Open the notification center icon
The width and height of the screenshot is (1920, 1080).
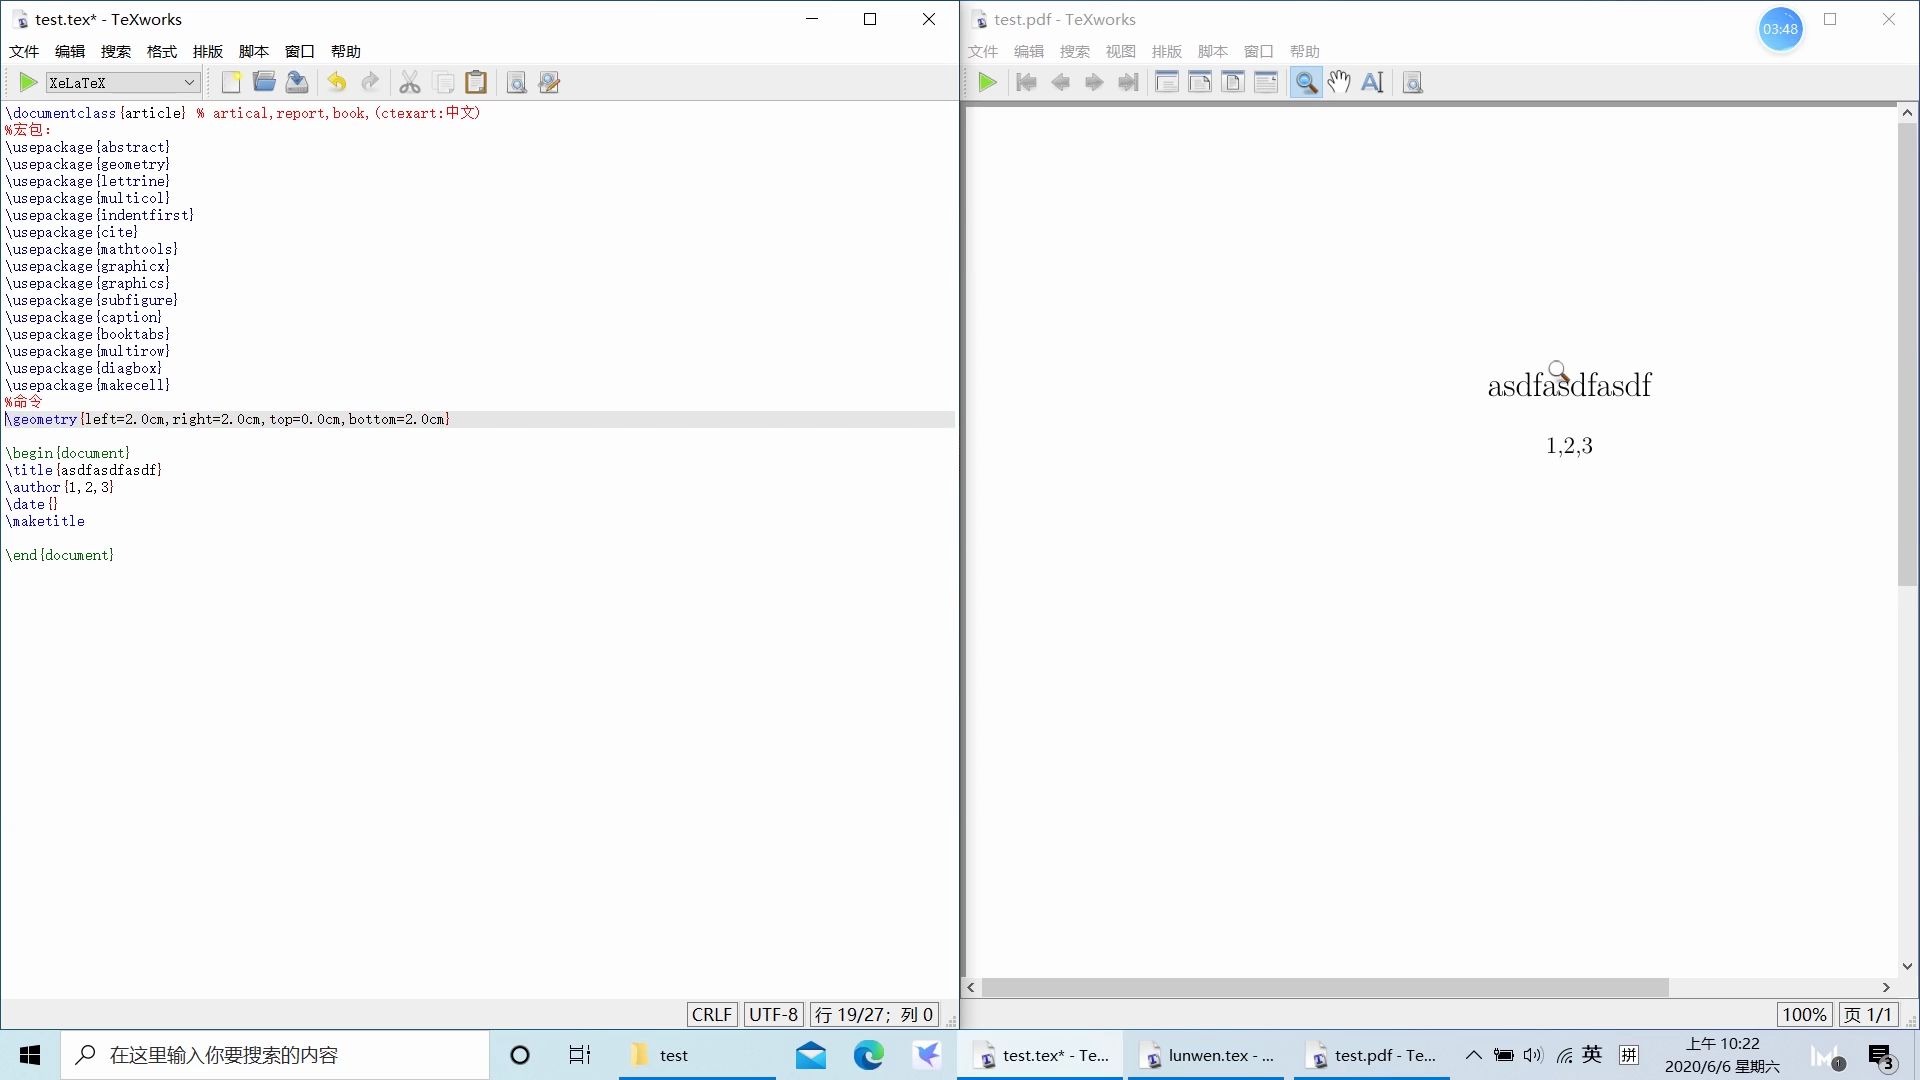(1881, 1056)
